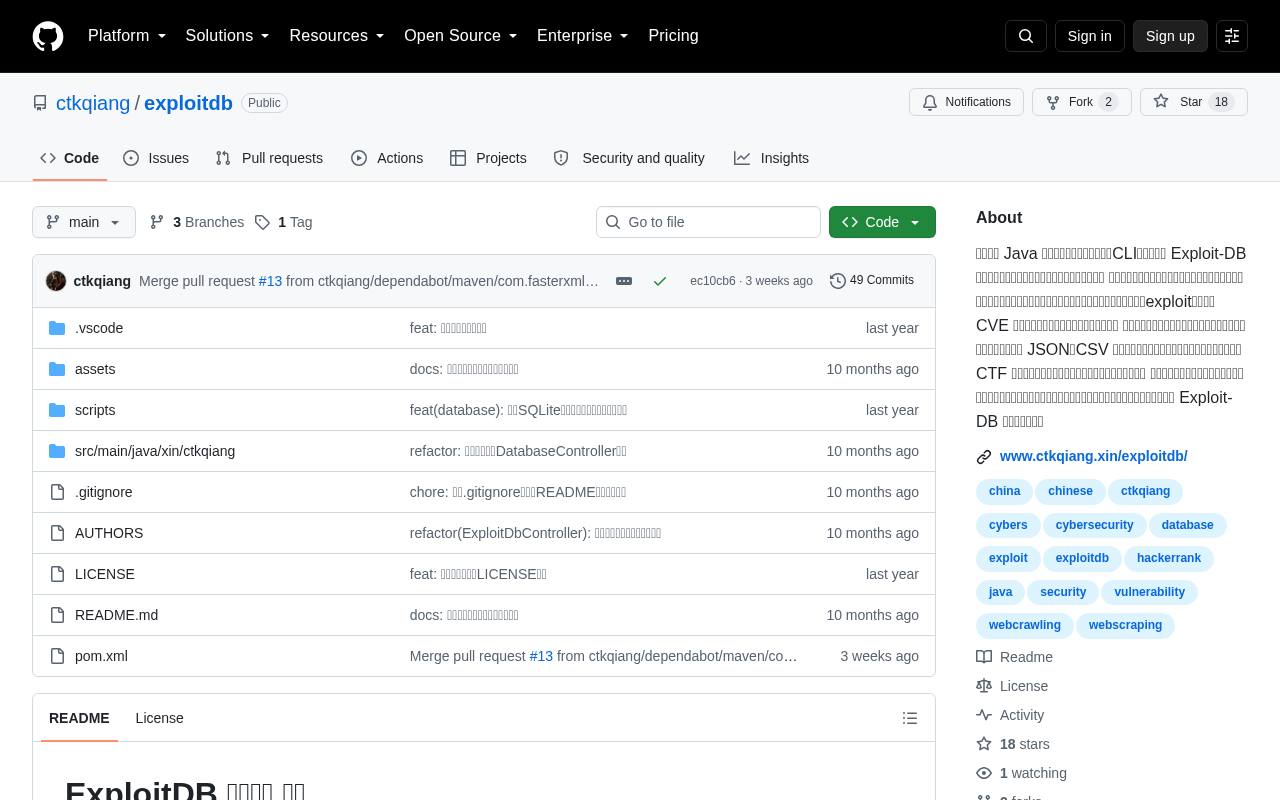View the 3 Branches list
This screenshot has width=1280, height=800.
point(197,222)
